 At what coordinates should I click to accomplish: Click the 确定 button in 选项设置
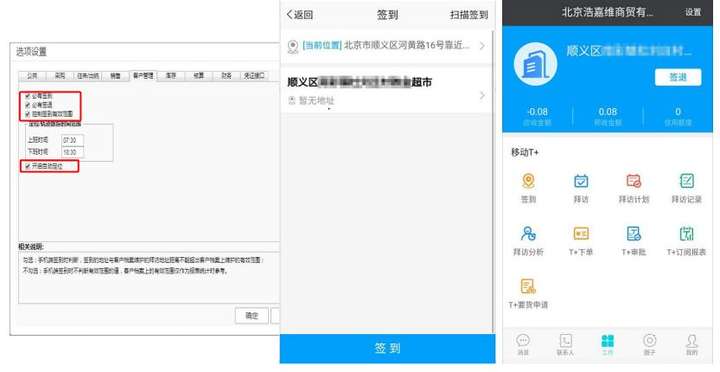pos(252,316)
